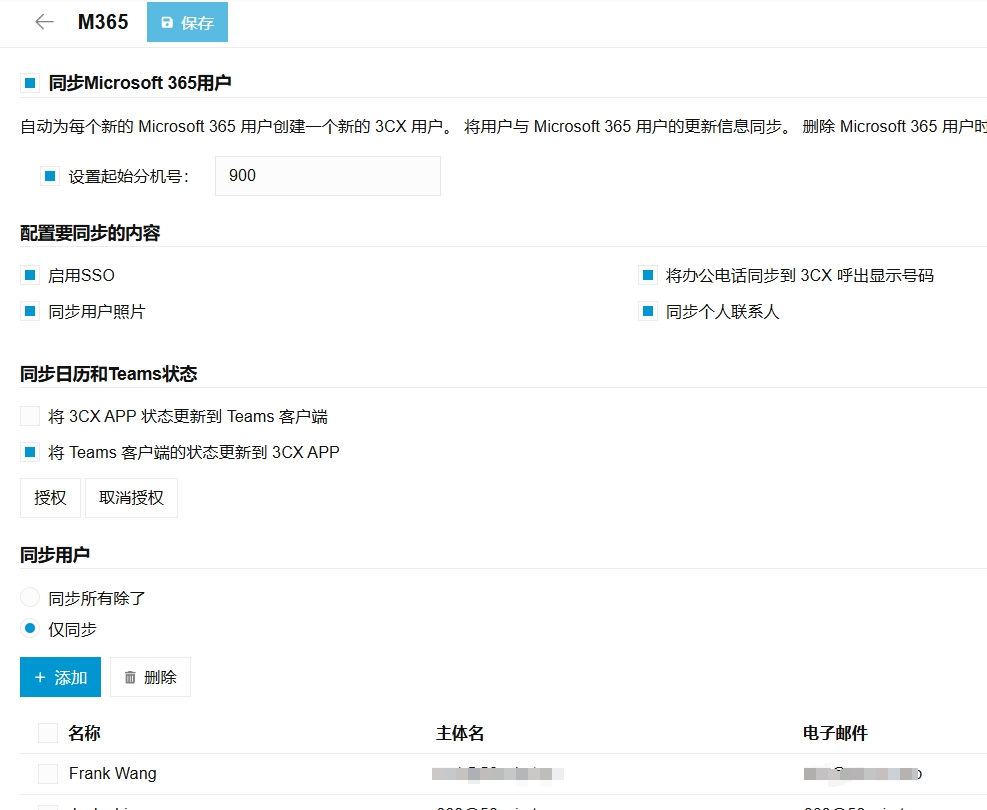The width and height of the screenshot is (987, 810).
Task: Click the starting extension field showing 900
Action: 327,176
